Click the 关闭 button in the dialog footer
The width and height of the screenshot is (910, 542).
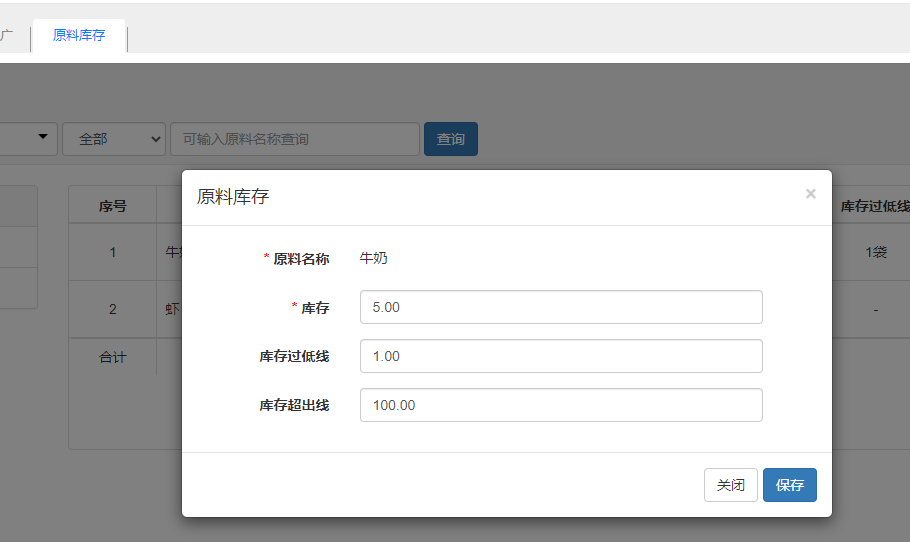point(730,485)
